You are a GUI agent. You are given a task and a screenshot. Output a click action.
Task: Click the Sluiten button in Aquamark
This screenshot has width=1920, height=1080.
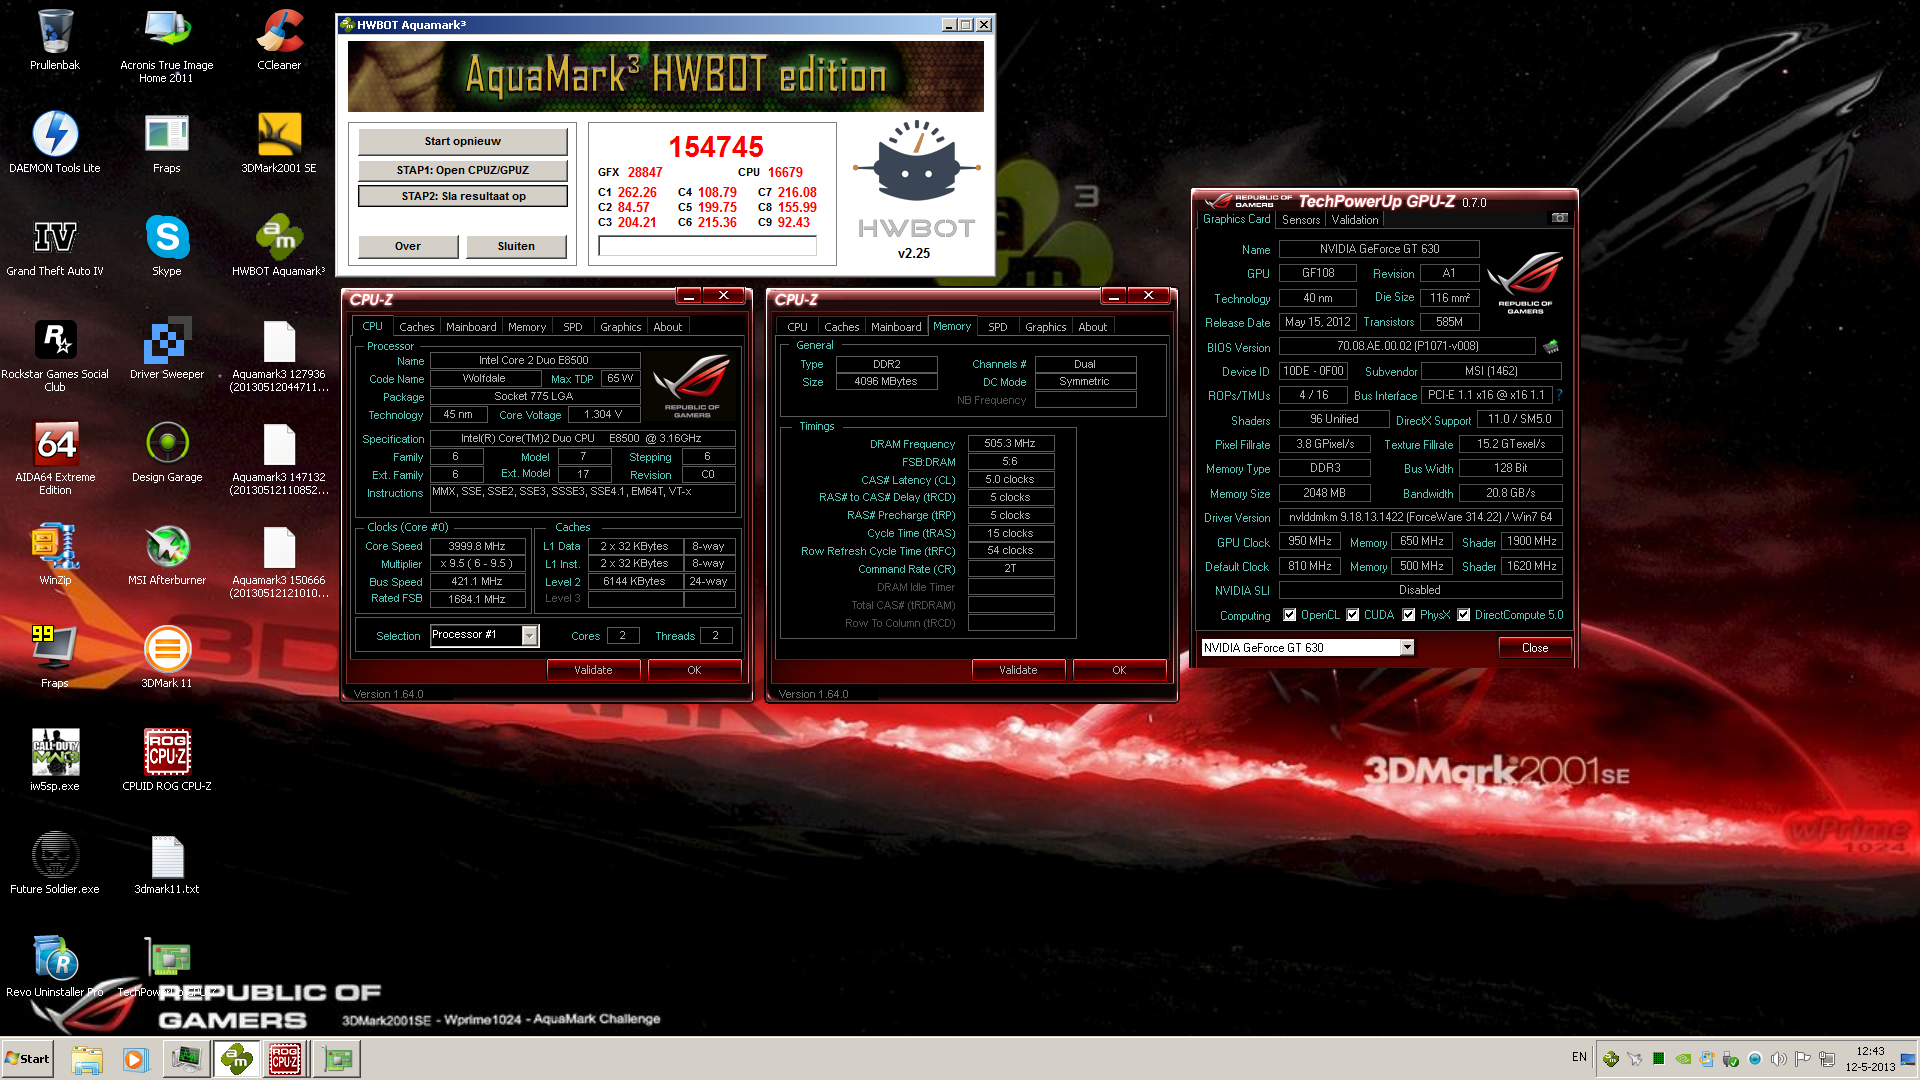(516, 246)
